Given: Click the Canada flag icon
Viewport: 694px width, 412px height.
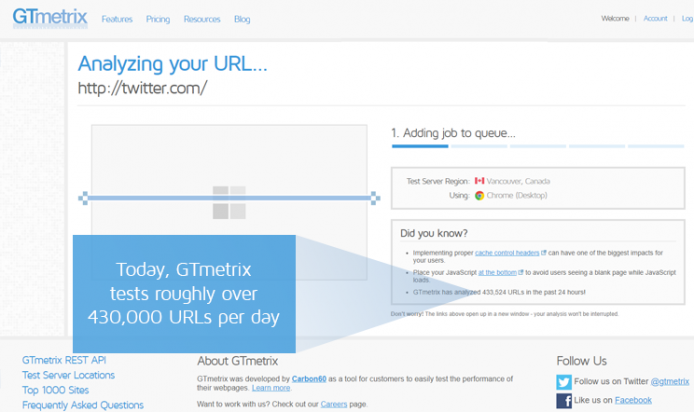Looking at the screenshot, I should coord(479,181).
